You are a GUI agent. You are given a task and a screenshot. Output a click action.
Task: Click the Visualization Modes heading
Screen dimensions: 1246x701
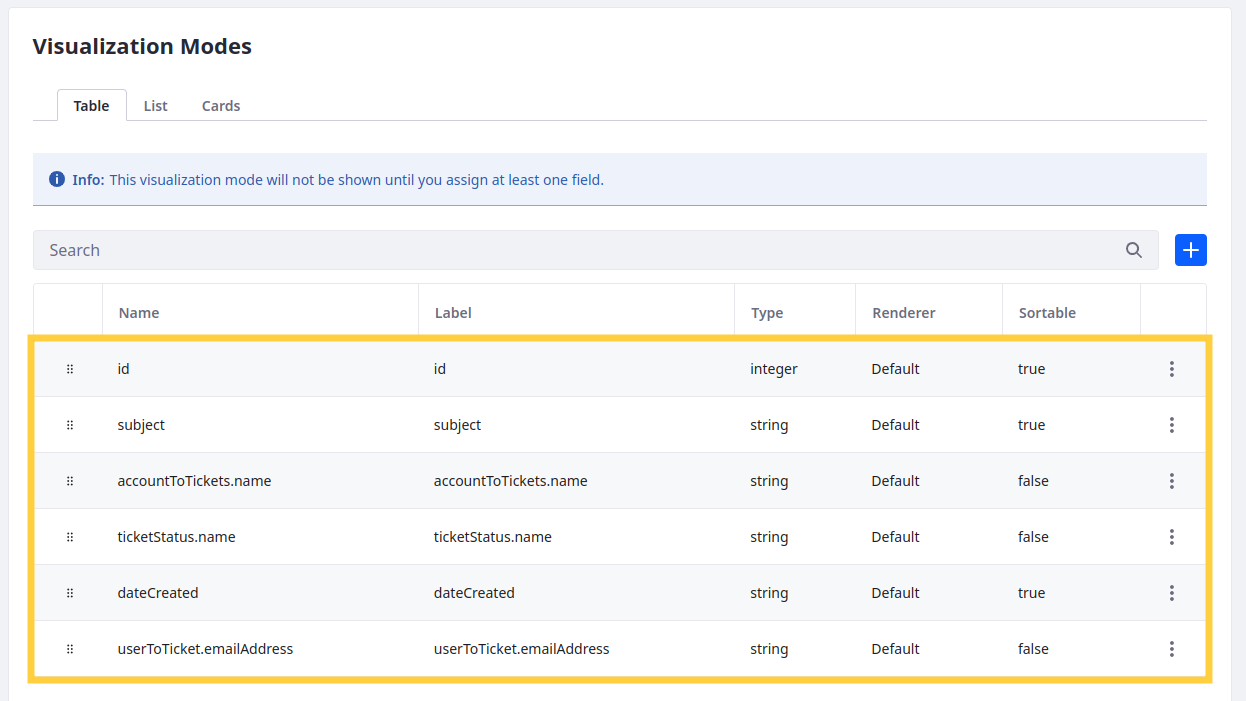click(142, 46)
